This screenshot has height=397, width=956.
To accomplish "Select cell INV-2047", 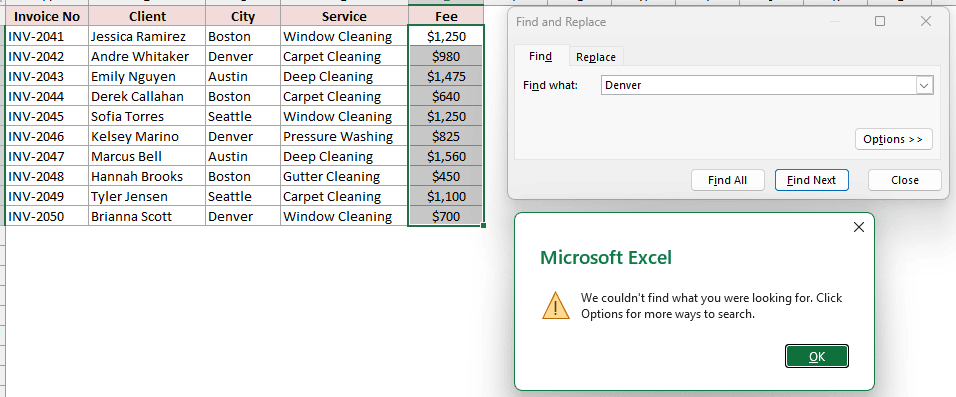I will point(47,157).
